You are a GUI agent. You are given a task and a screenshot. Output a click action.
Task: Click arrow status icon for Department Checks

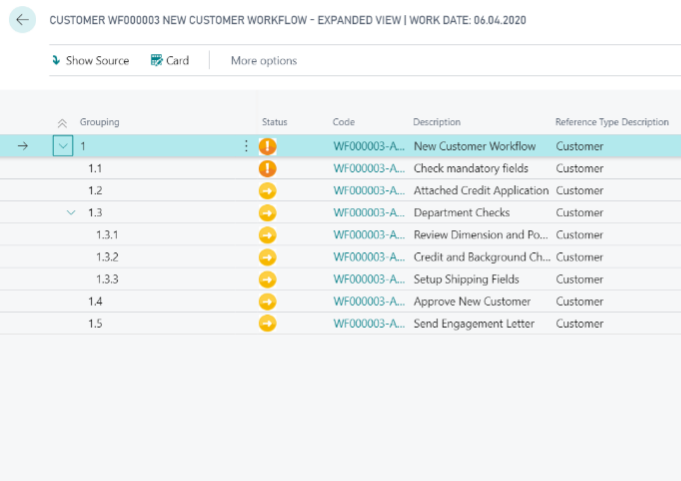[267, 212]
